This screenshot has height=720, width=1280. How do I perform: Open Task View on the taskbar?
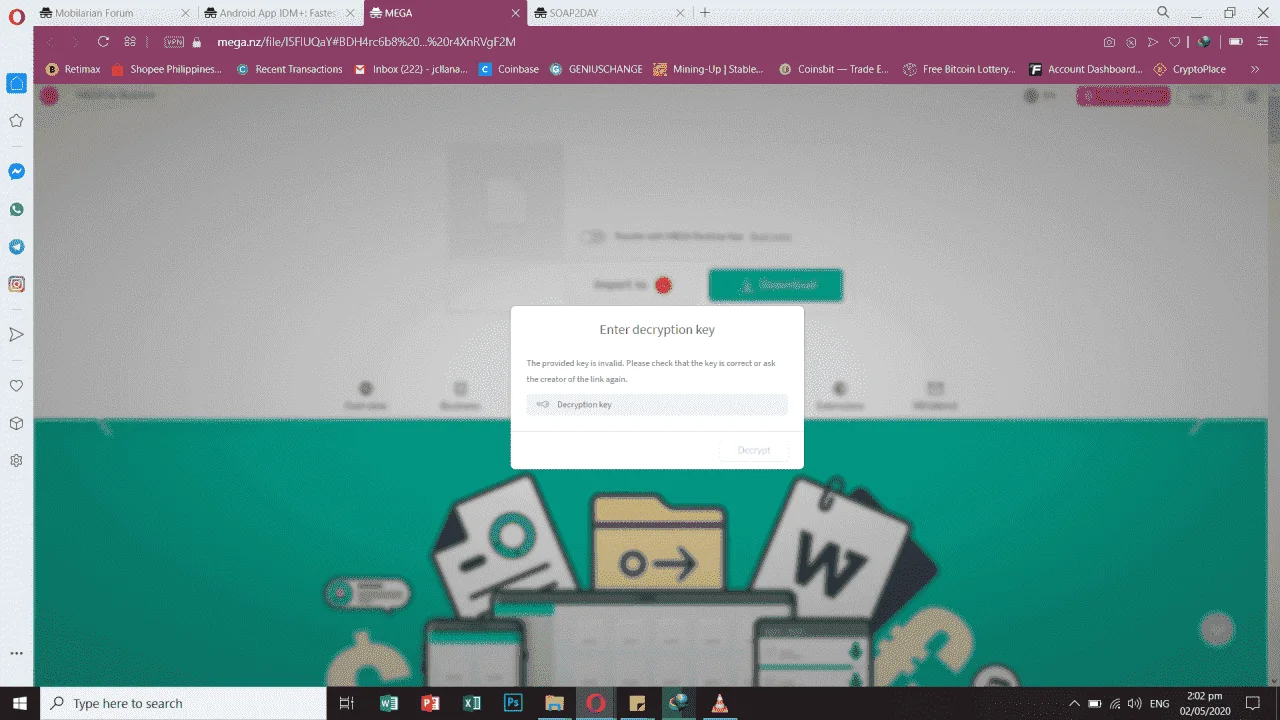[347, 703]
